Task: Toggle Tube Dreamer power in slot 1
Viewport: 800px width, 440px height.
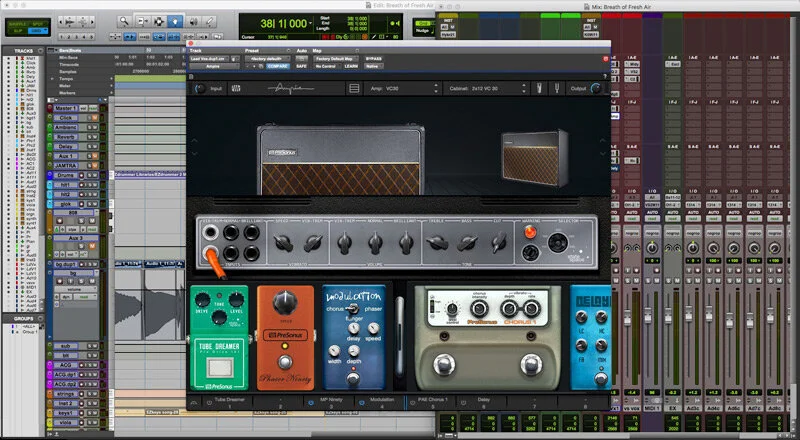Action: click(x=209, y=403)
